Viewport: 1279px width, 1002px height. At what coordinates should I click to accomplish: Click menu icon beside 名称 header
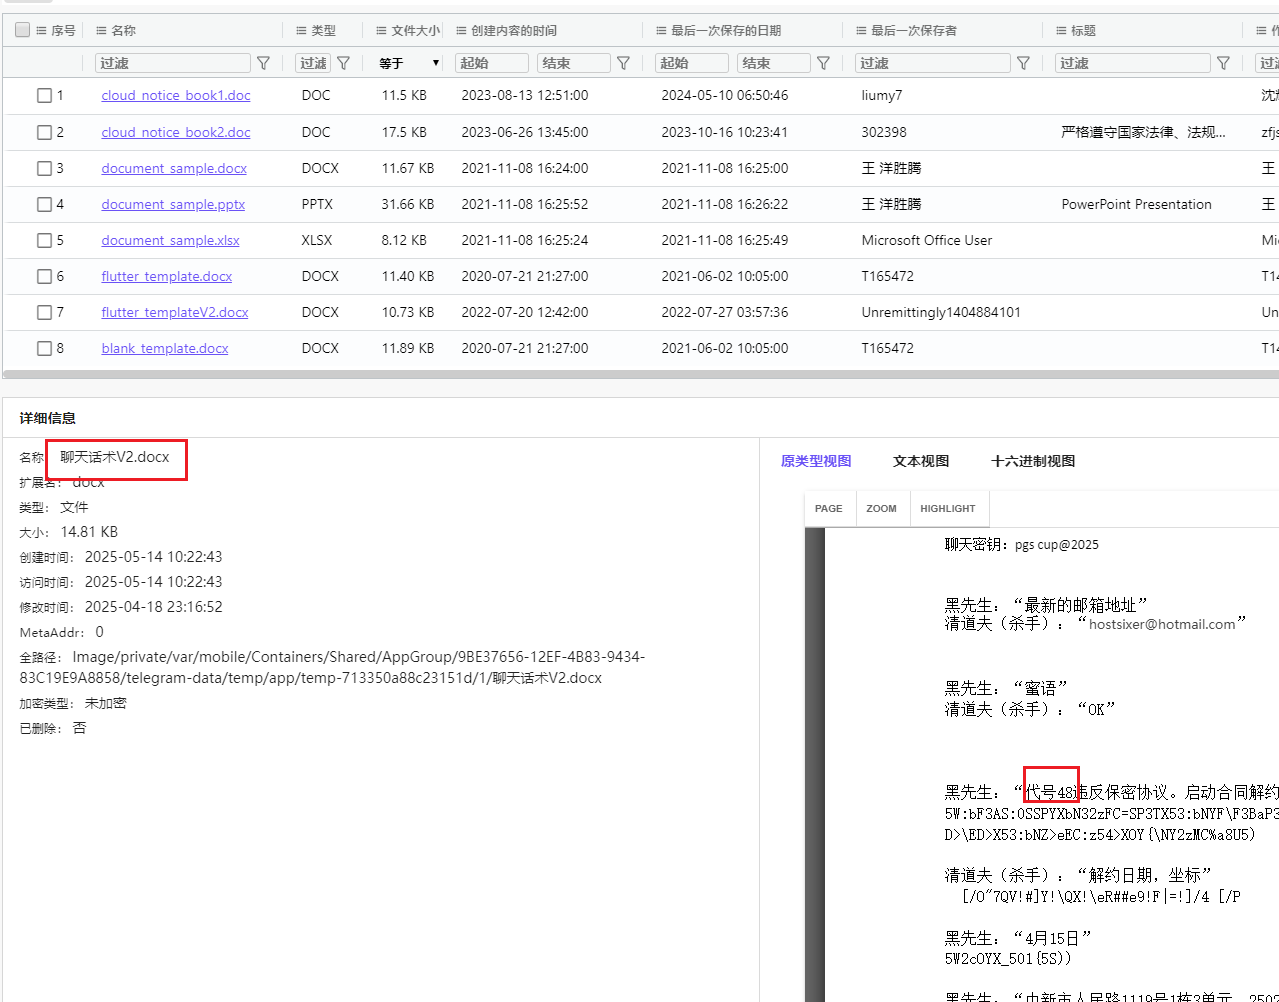101,31
